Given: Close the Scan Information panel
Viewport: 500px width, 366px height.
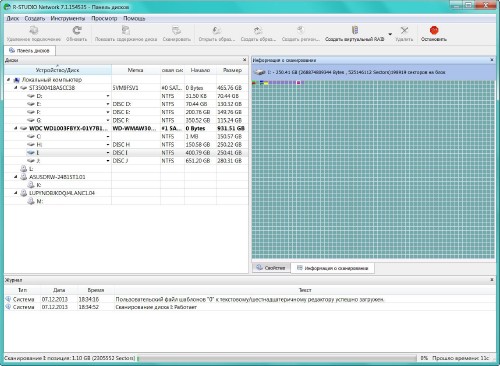Looking at the screenshot, I should coord(492,60).
